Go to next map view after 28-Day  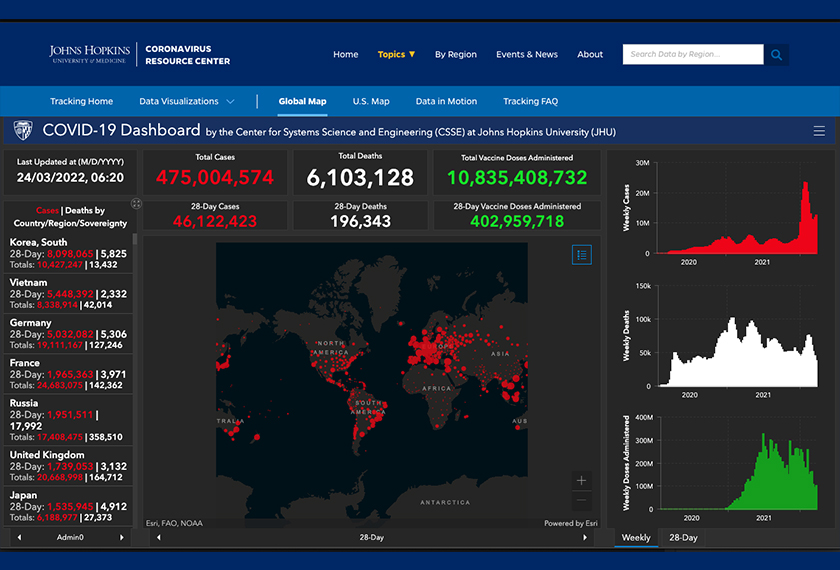[x=585, y=538]
